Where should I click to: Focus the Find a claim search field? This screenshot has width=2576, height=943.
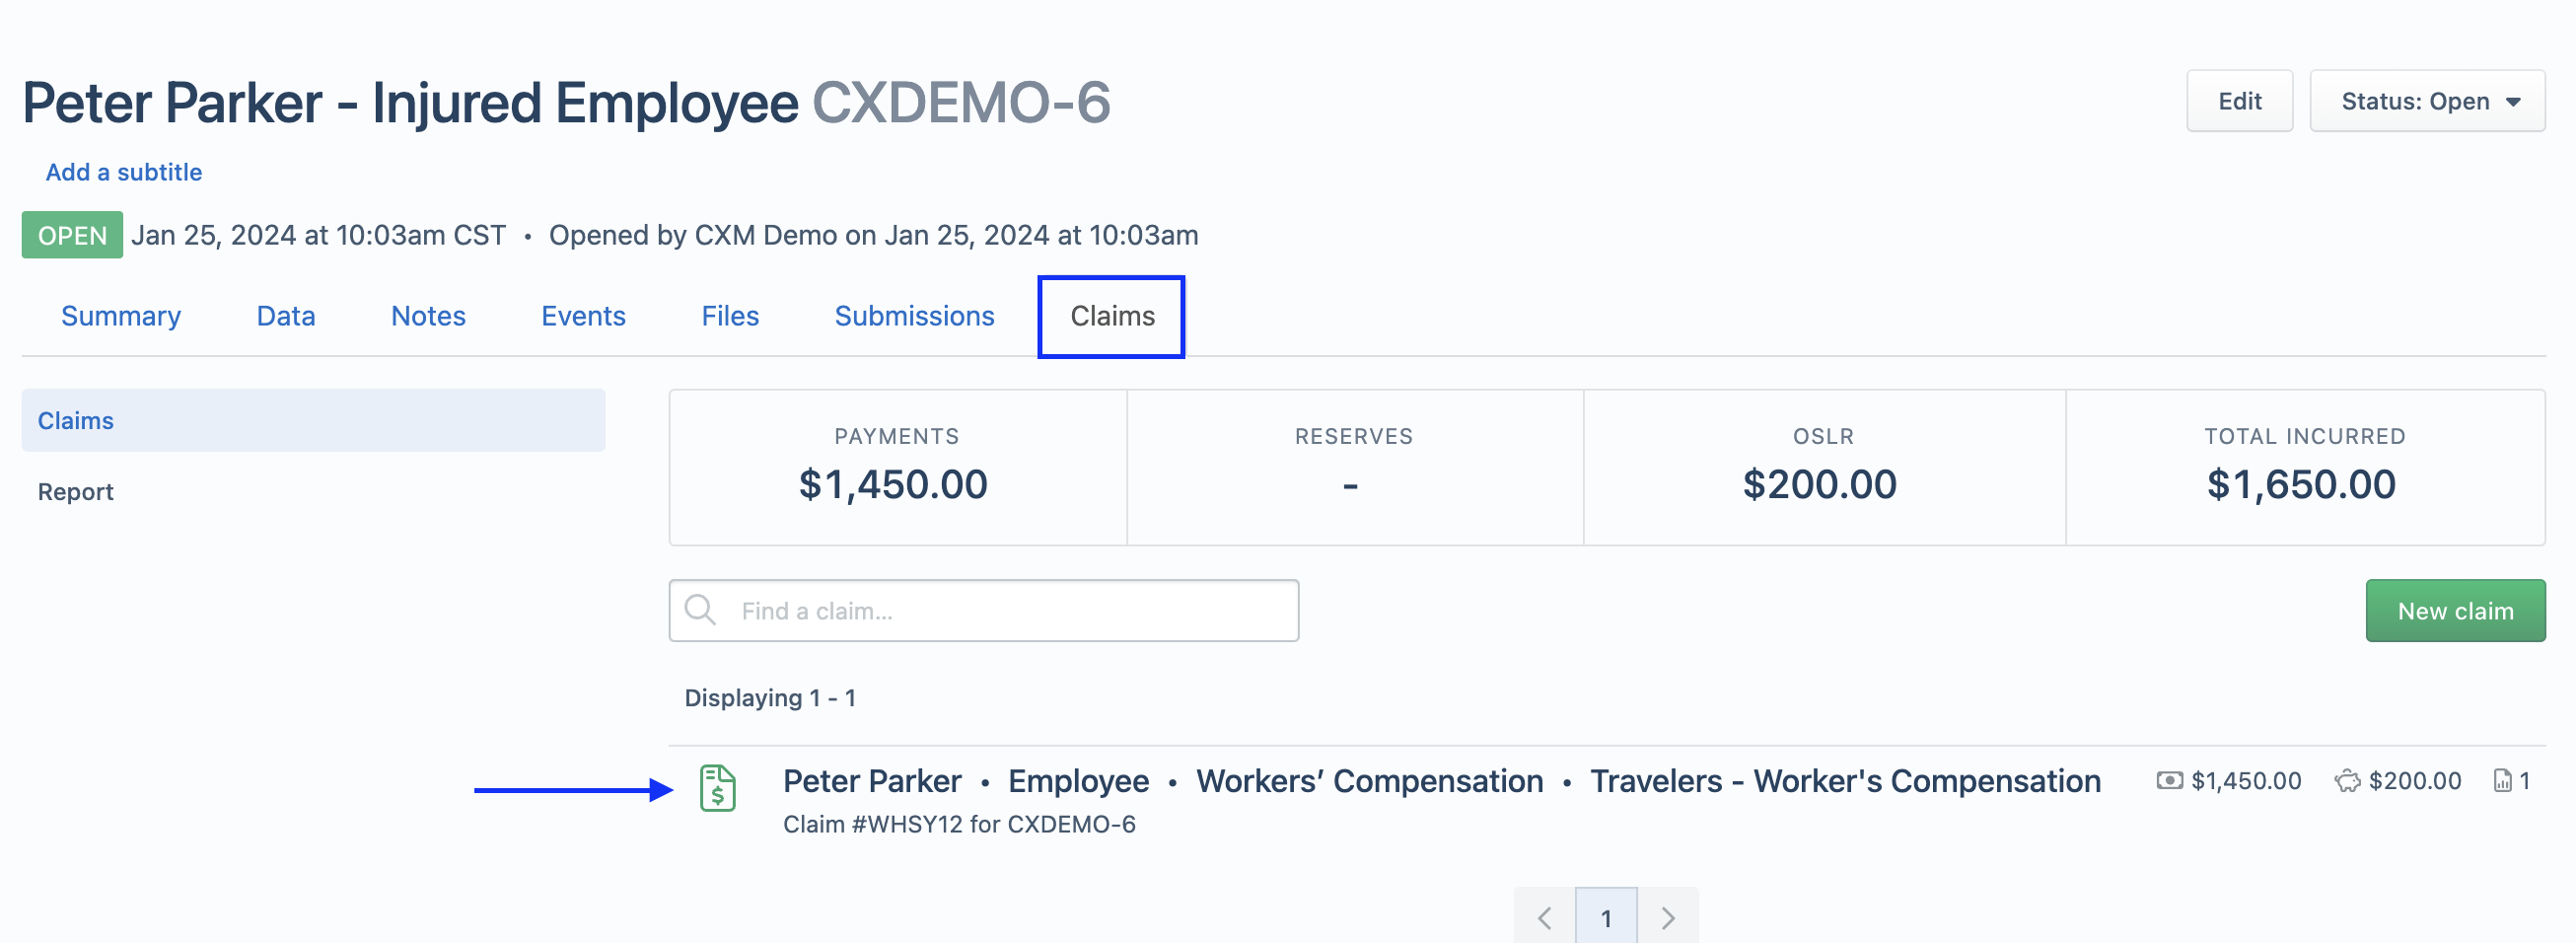click(x=984, y=610)
